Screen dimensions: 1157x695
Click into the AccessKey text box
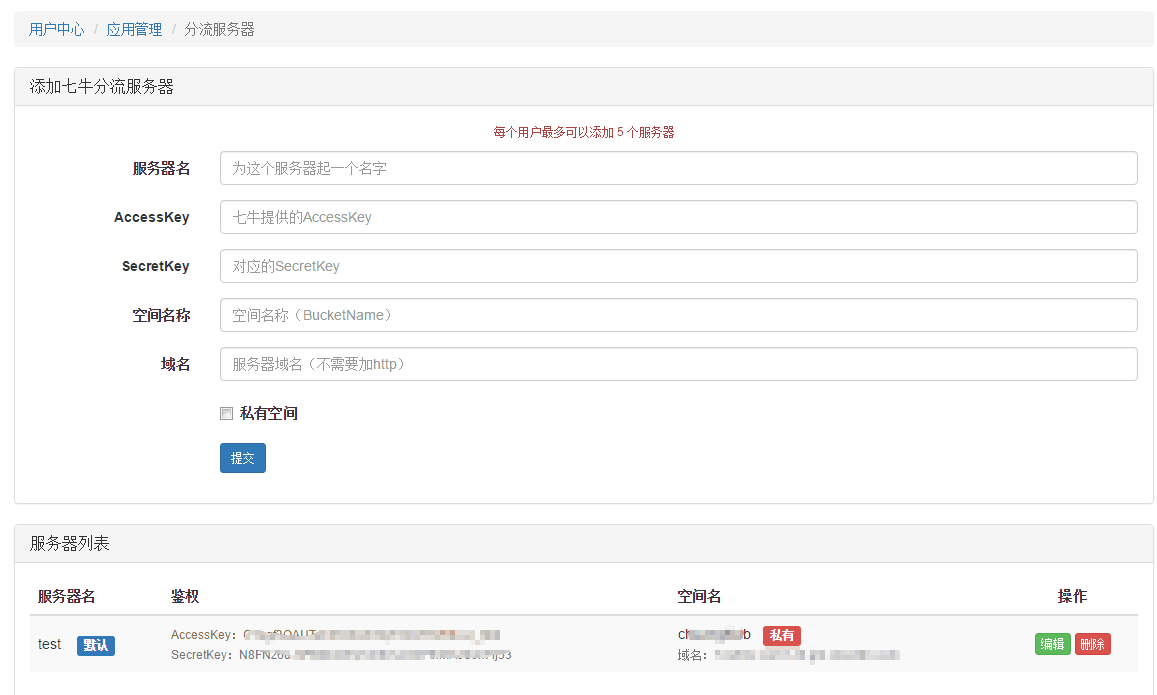(x=678, y=217)
